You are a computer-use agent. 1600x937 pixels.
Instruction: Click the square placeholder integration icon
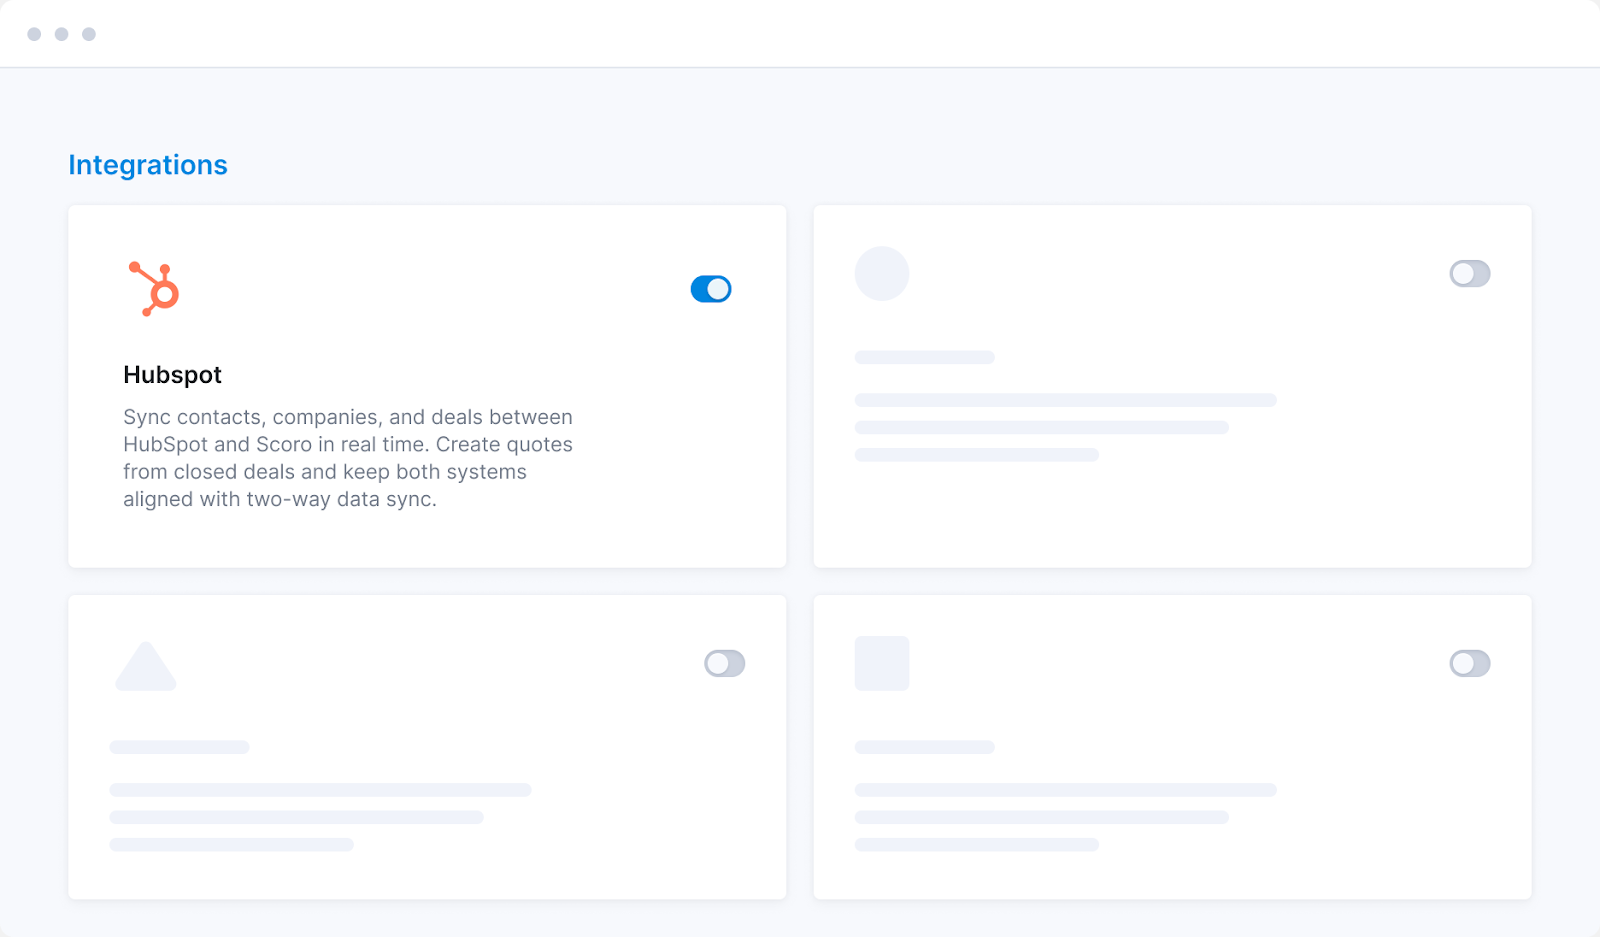[882, 663]
